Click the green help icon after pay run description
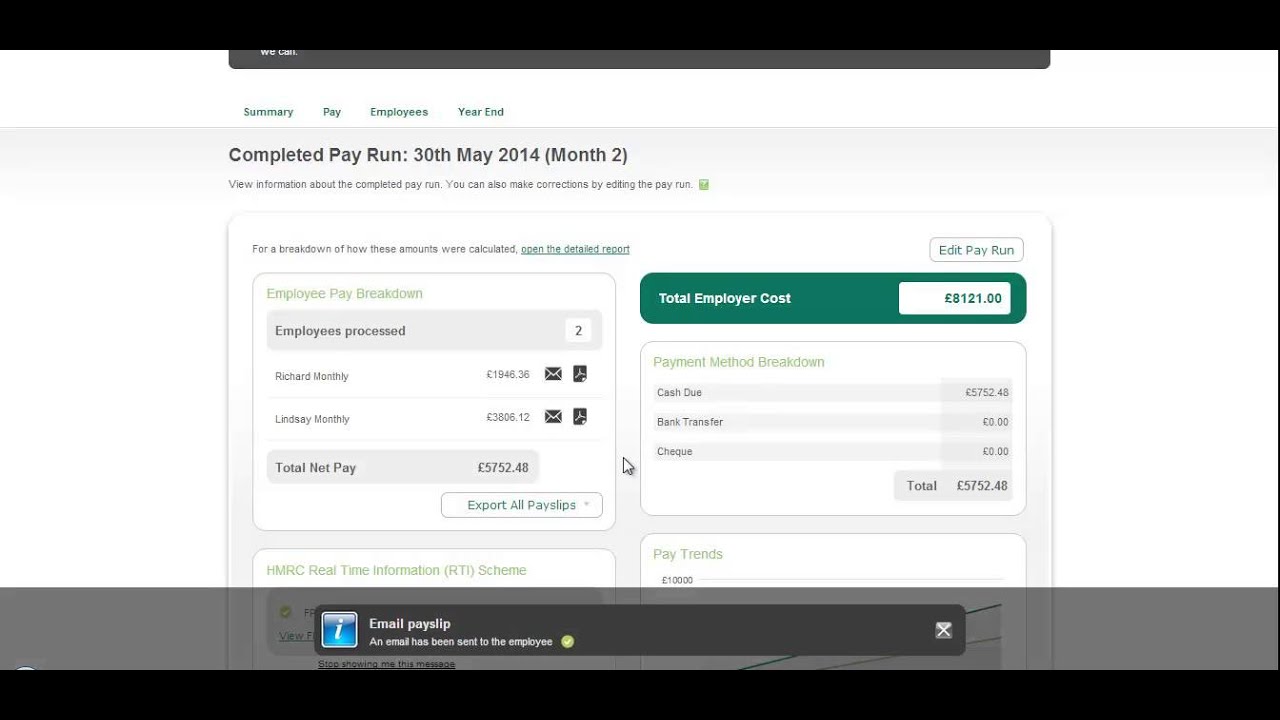The image size is (1280, 720). click(x=704, y=185)
